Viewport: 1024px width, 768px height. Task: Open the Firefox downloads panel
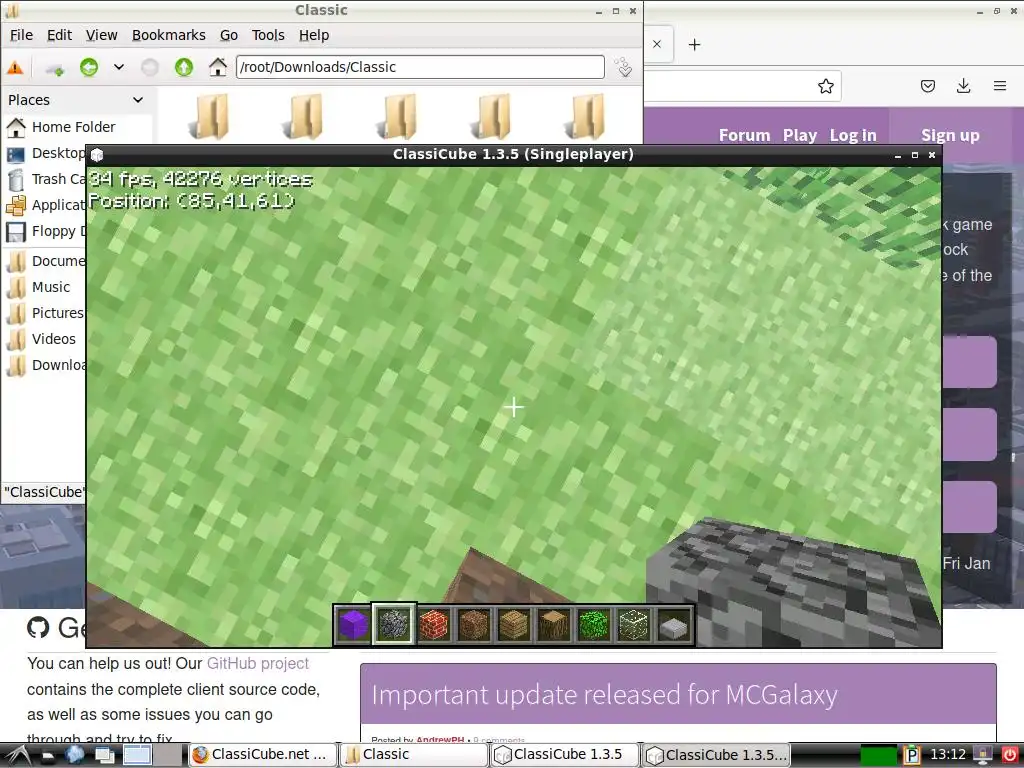(963, 86)
